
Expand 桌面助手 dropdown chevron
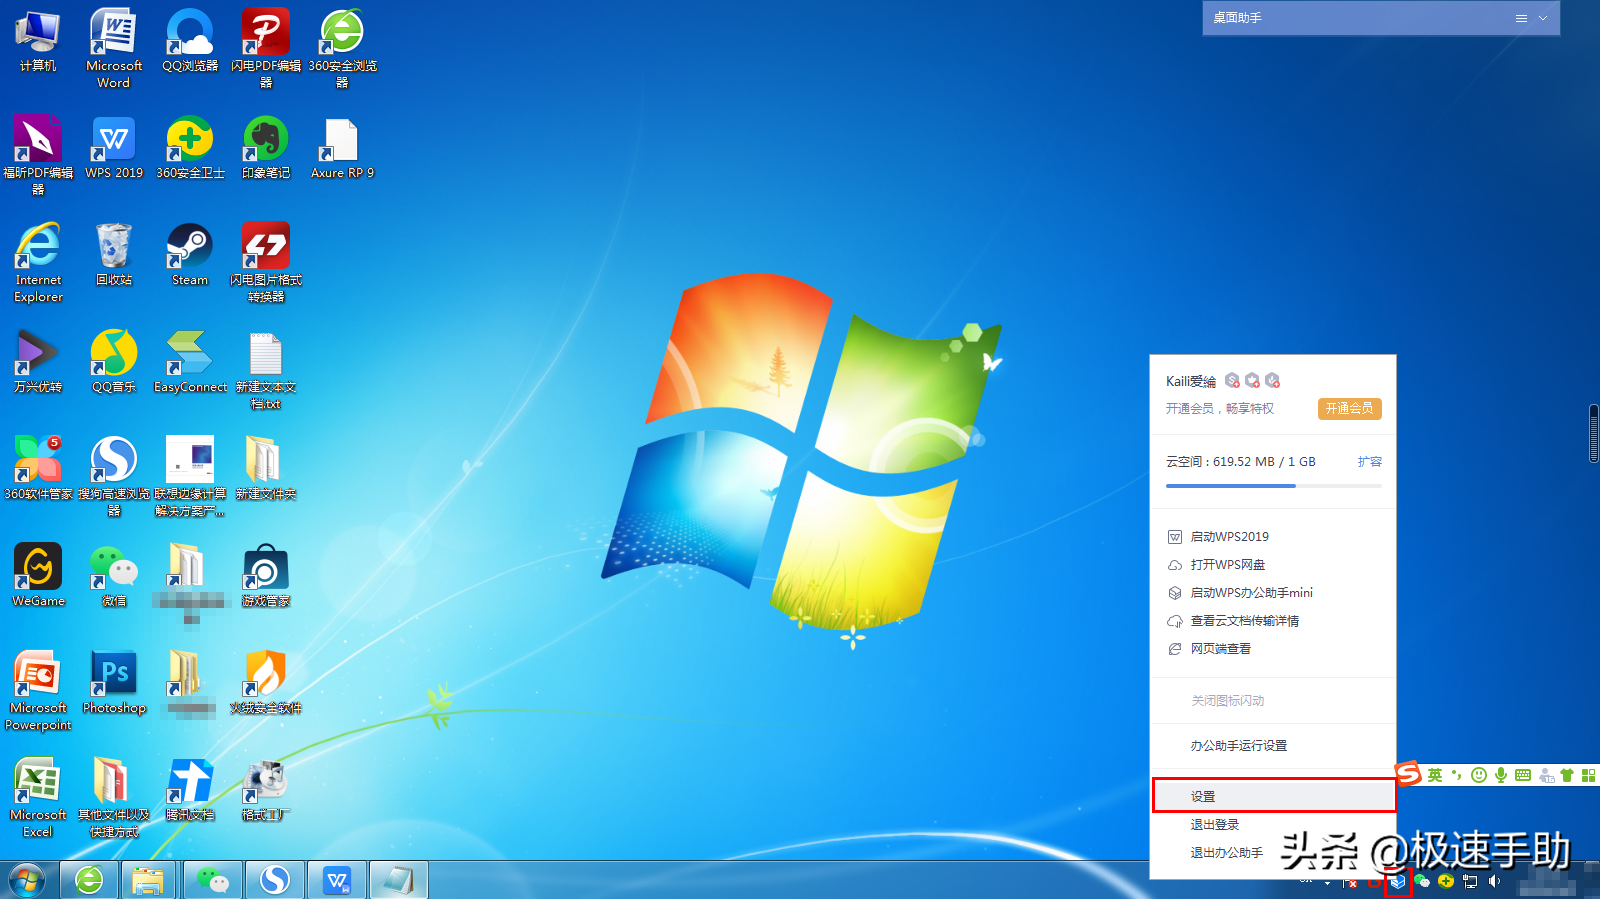[x=1543, y=18]
